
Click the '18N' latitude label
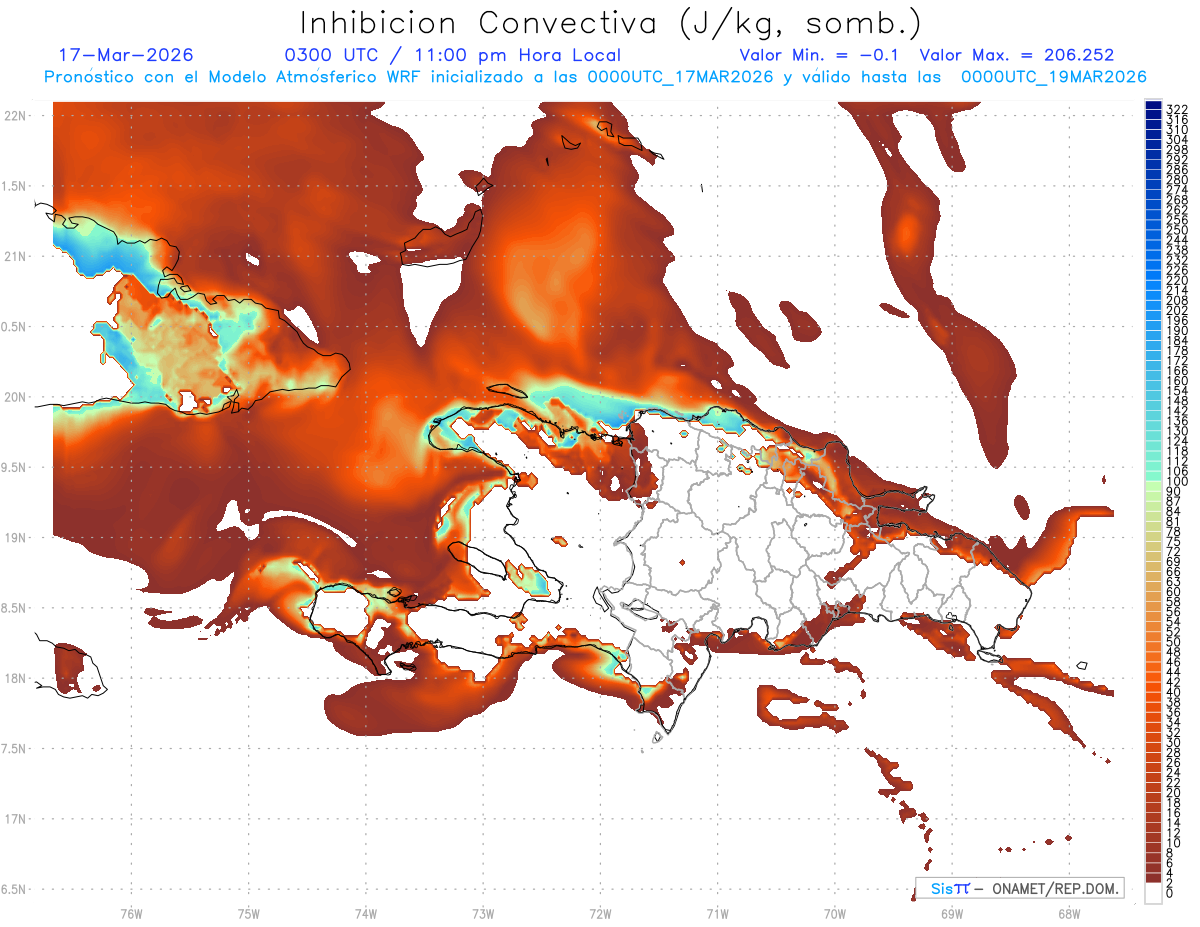16,678
